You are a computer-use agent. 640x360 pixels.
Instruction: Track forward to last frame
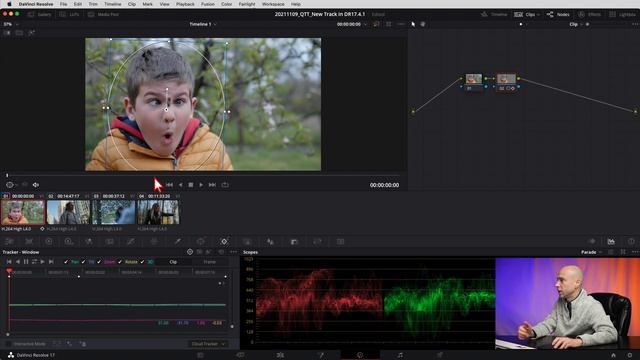click(51, 262)
